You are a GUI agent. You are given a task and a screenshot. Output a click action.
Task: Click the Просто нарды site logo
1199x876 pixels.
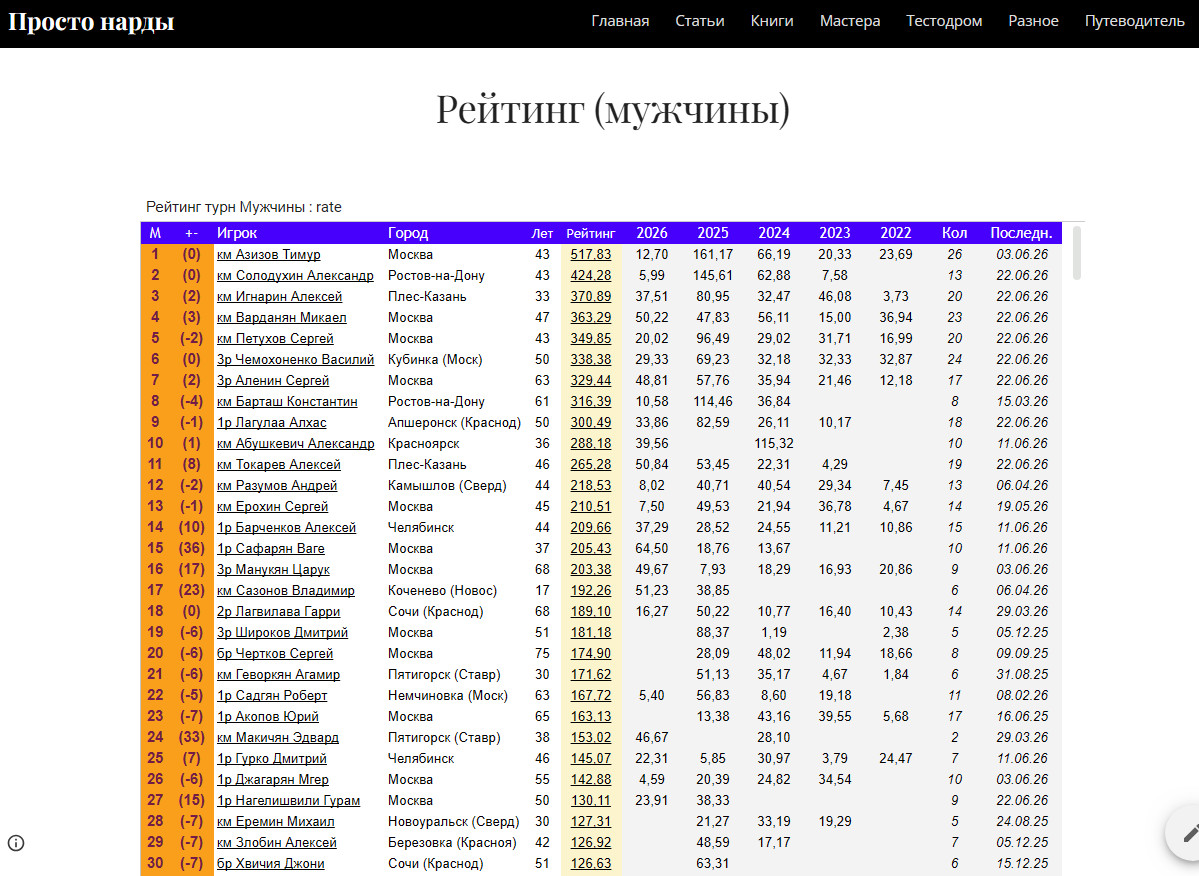[91, 21]
